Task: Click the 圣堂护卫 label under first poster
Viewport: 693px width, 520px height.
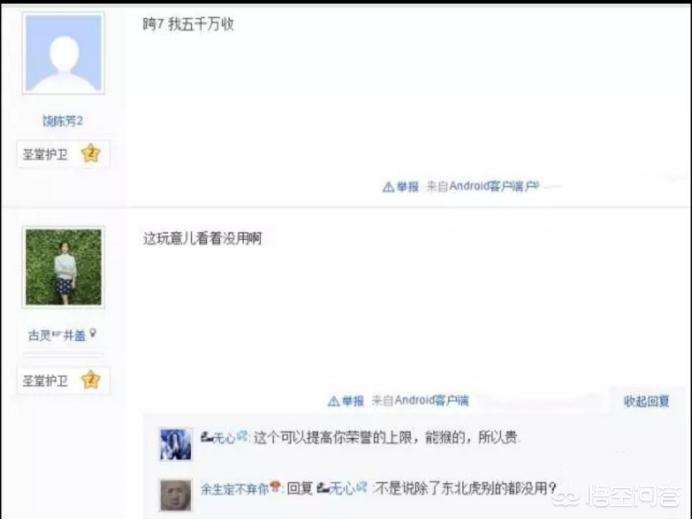Action: (45, 154)
